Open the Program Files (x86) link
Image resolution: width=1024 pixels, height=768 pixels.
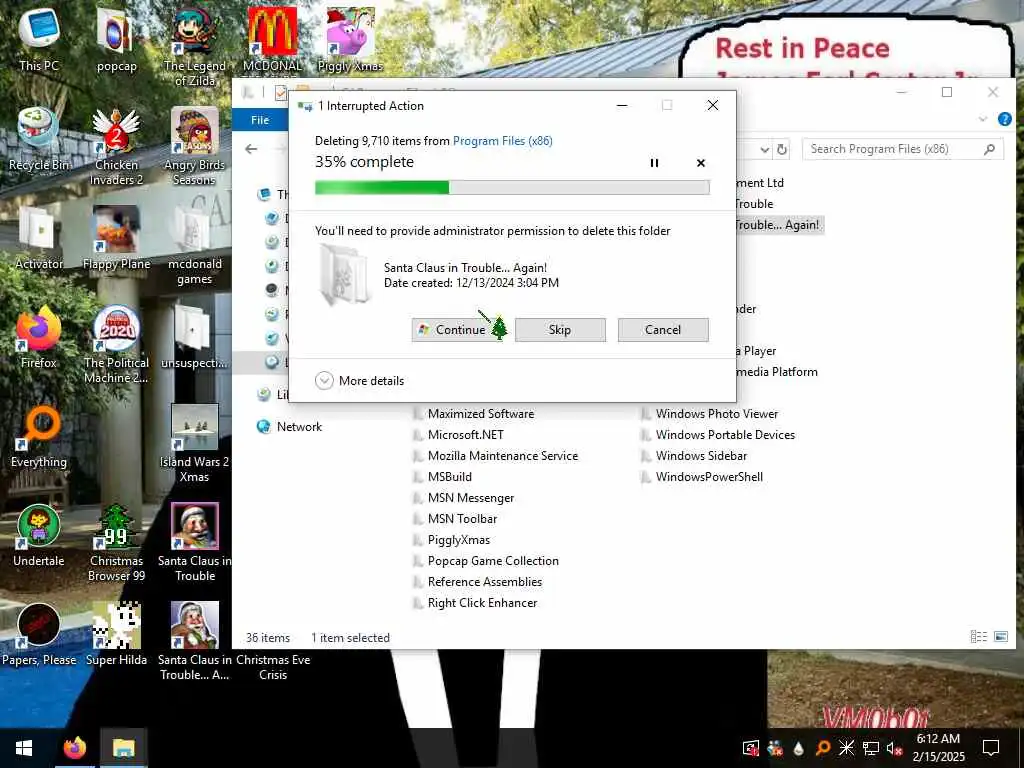[502, 140]
